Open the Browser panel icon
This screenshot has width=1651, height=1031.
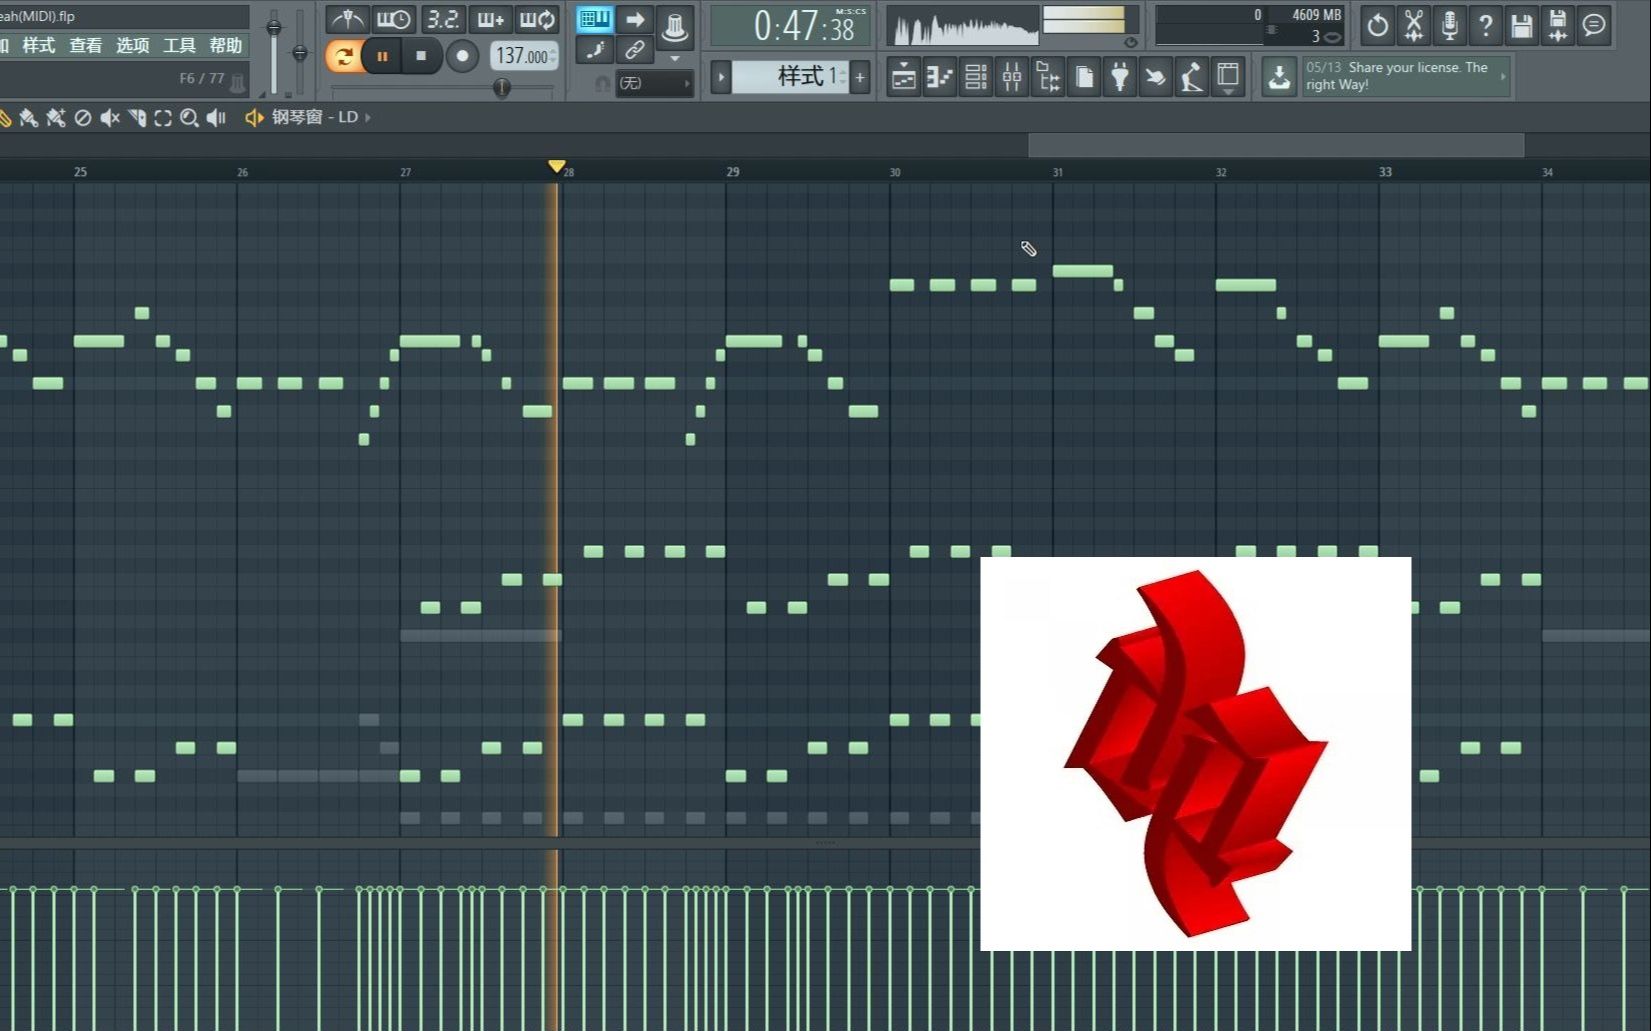(x=1048, y=77)
